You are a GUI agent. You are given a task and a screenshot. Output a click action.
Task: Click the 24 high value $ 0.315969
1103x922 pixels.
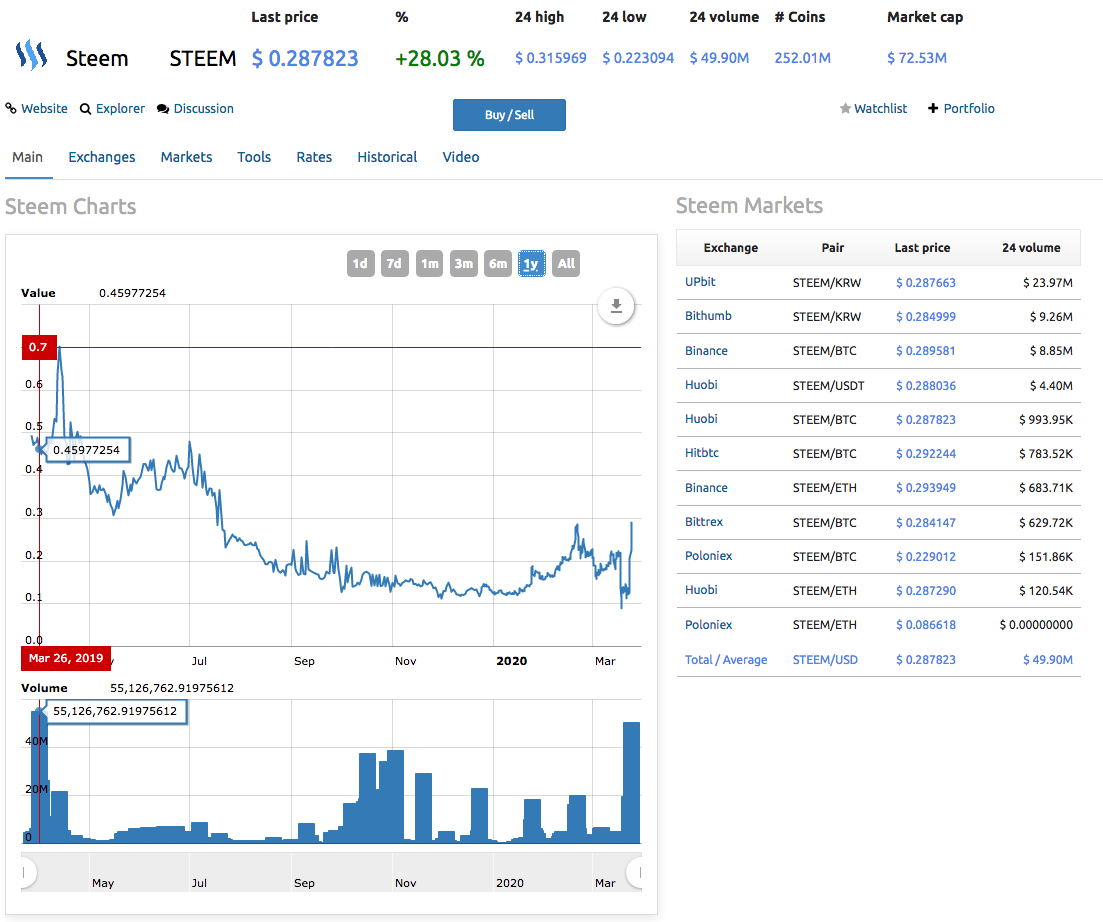pyautogui.click(x=551, y=58)
